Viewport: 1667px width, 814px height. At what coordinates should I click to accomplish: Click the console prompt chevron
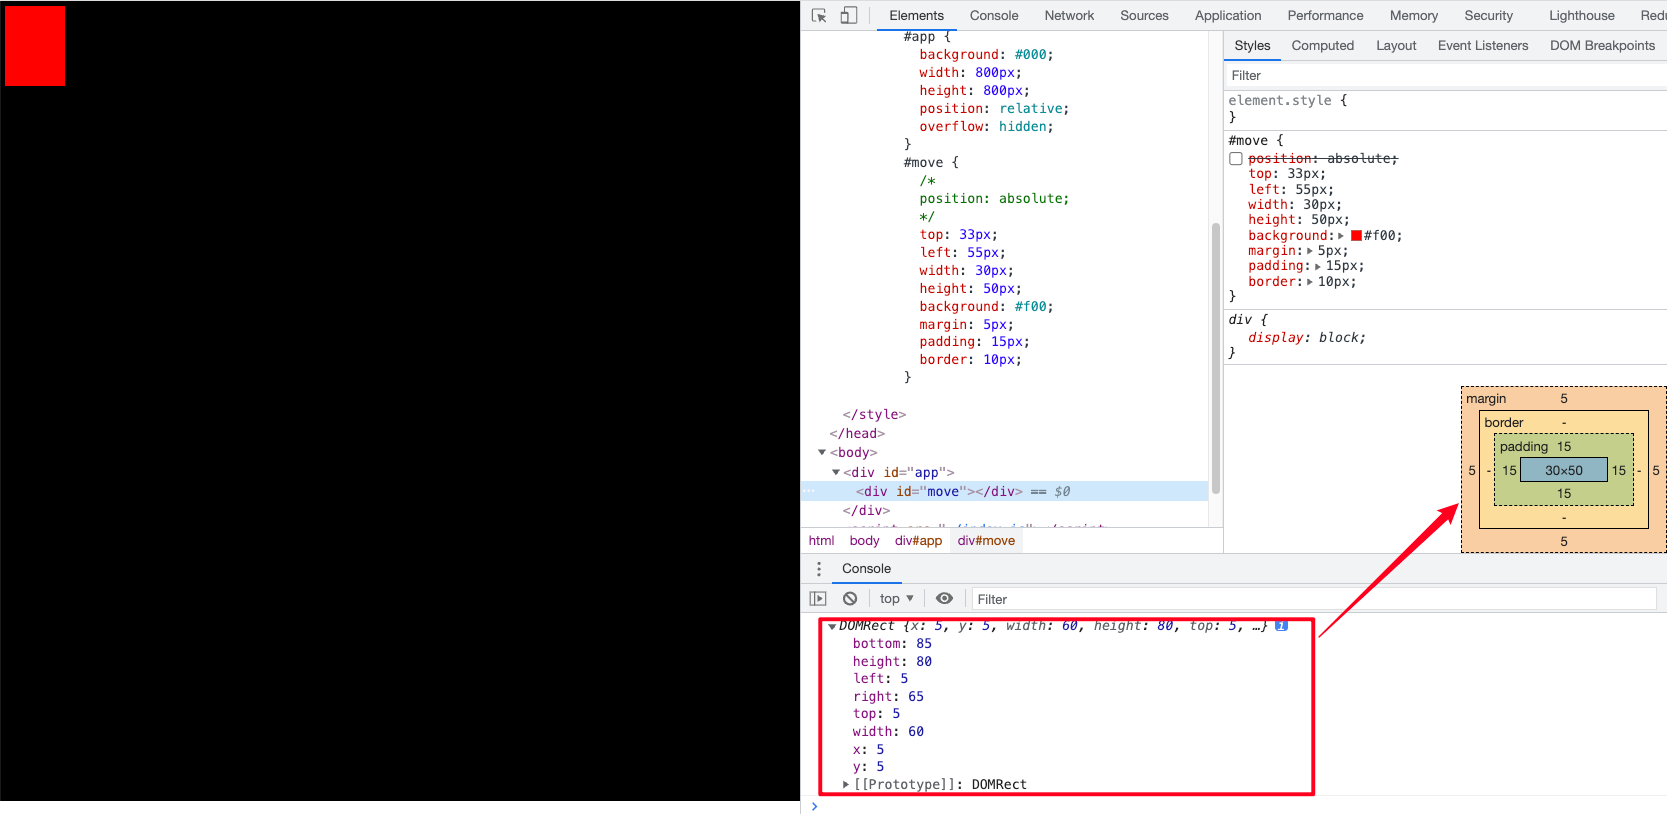pos(814,806)
